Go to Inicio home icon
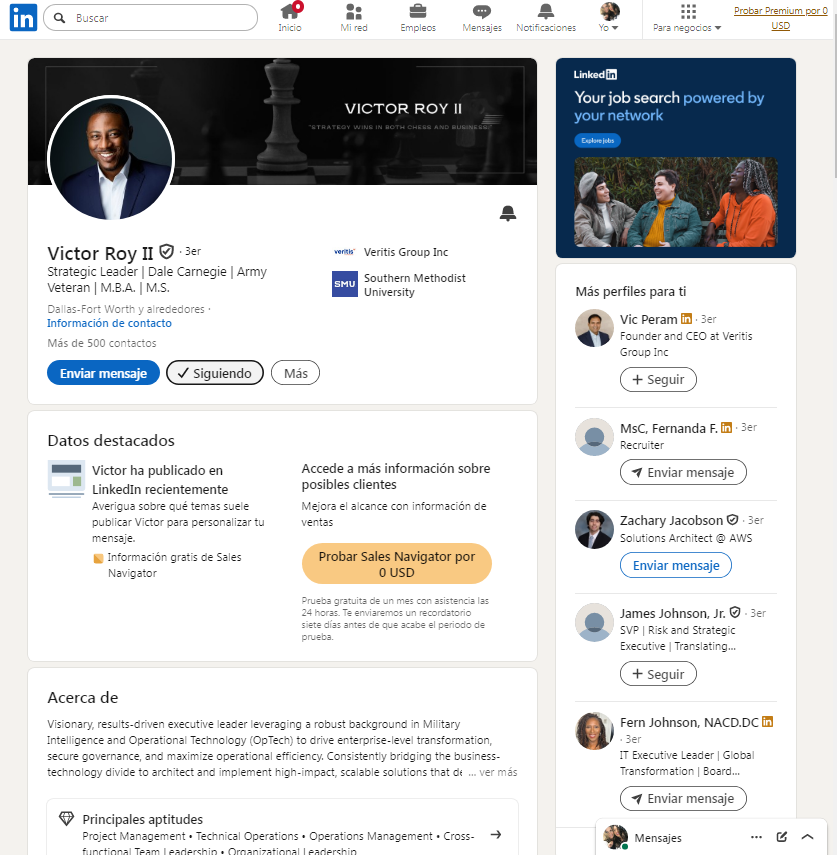 (290, 17)
